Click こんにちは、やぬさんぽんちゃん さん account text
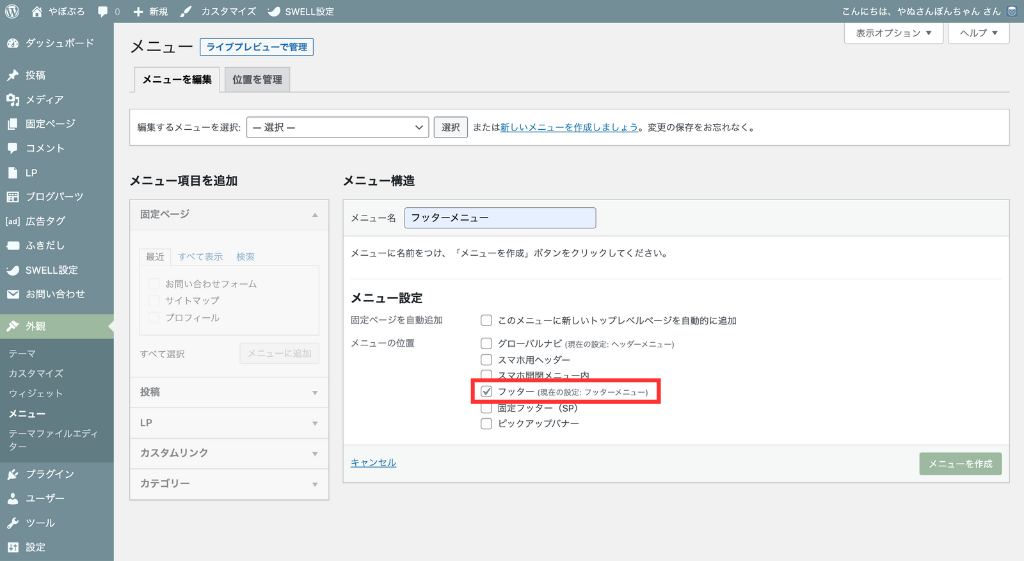The width and height of the screenshot is (1024, 561). (x=921, y=11)
